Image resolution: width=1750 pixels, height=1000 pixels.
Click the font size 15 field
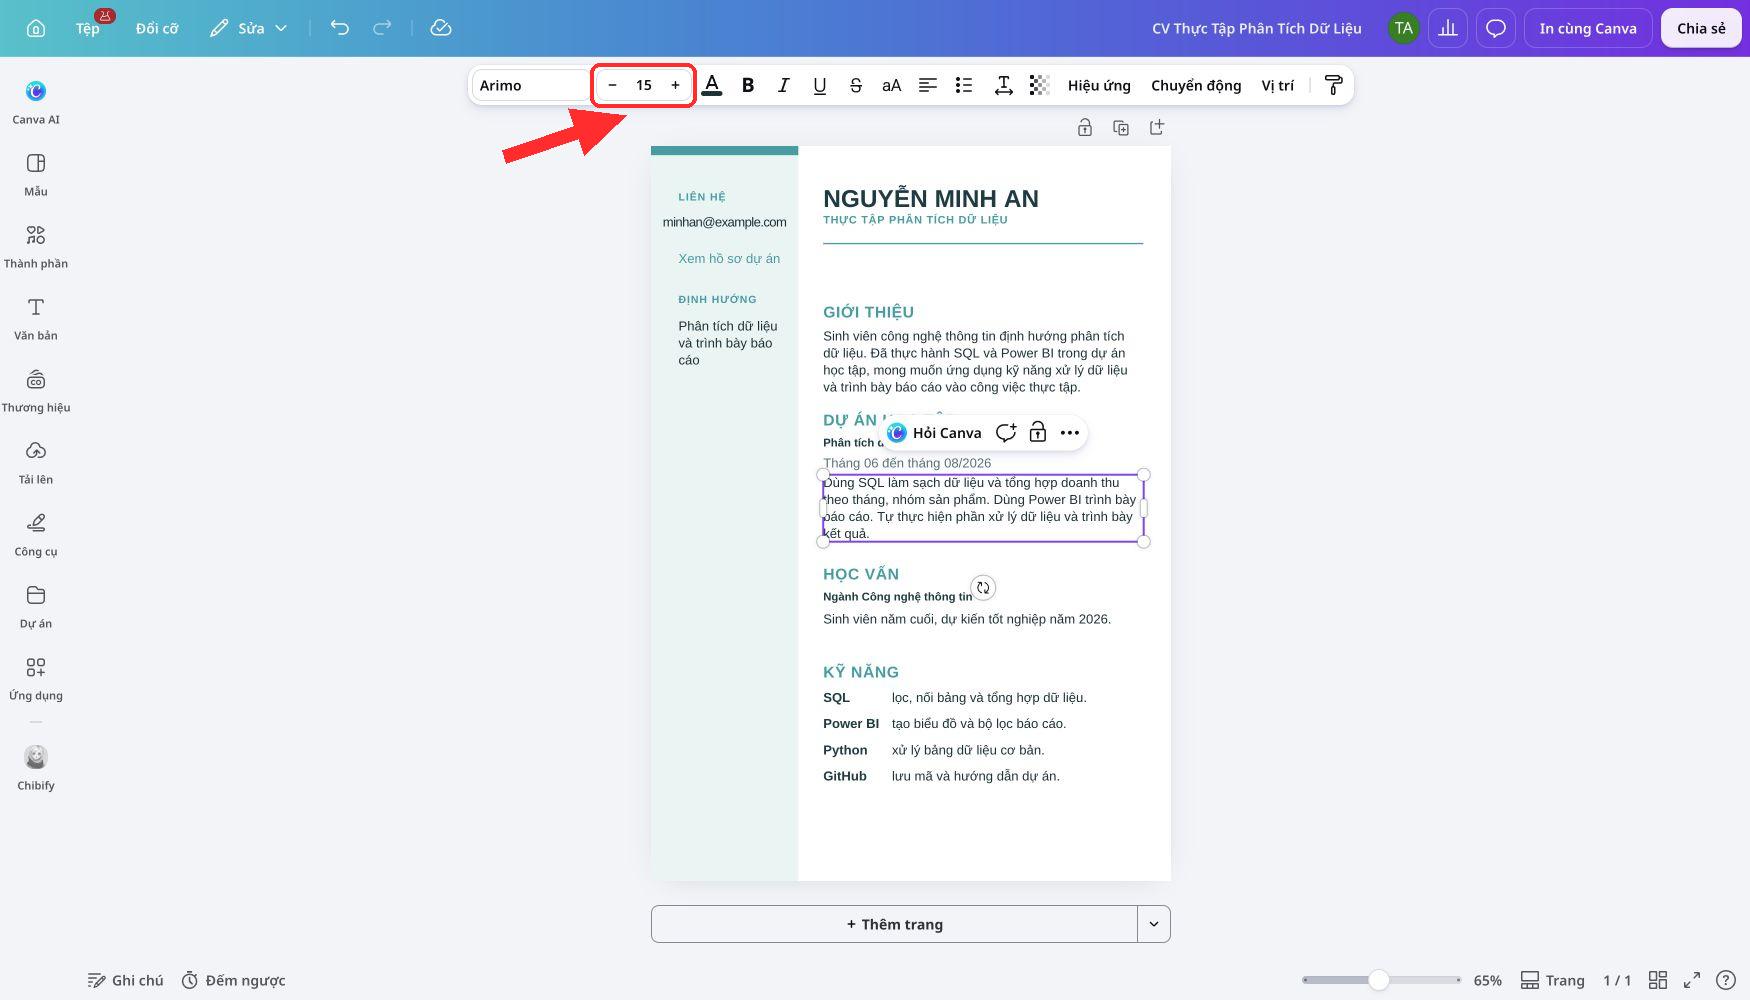click(644, 85)
